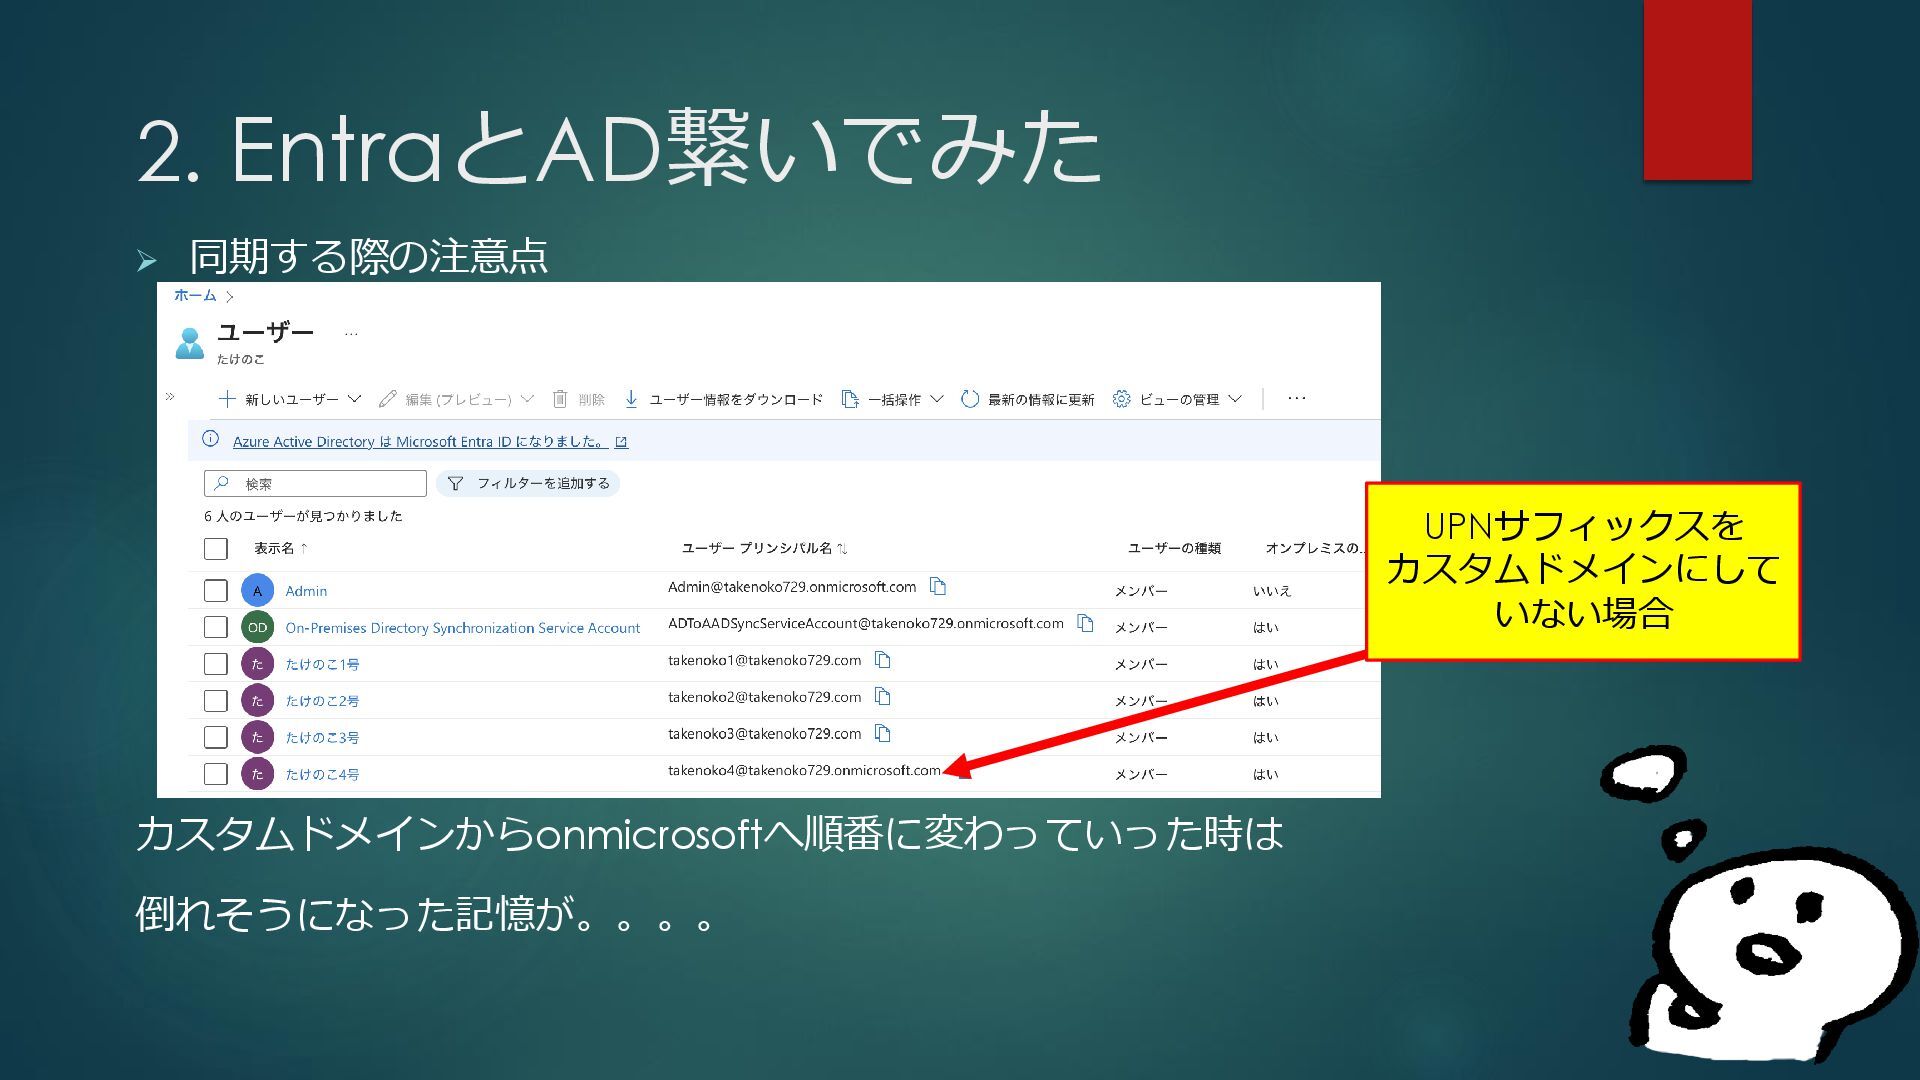The width and height of the screenshot is (1920, 1080).
Task: Toggle the select-all users checkbox
Action: 215,549
